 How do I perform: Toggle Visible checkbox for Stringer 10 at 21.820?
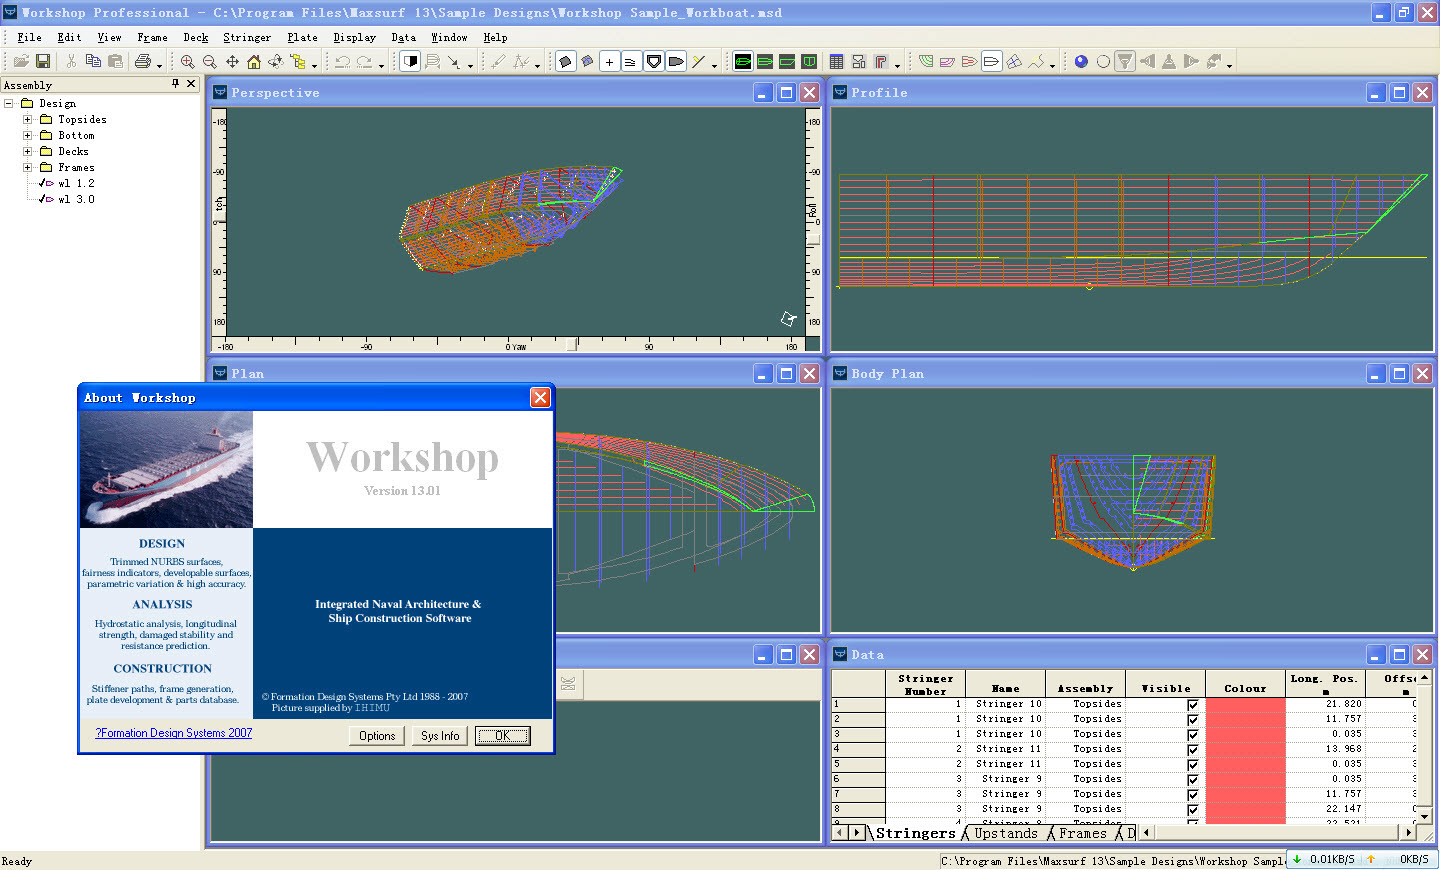(1193, 705)
